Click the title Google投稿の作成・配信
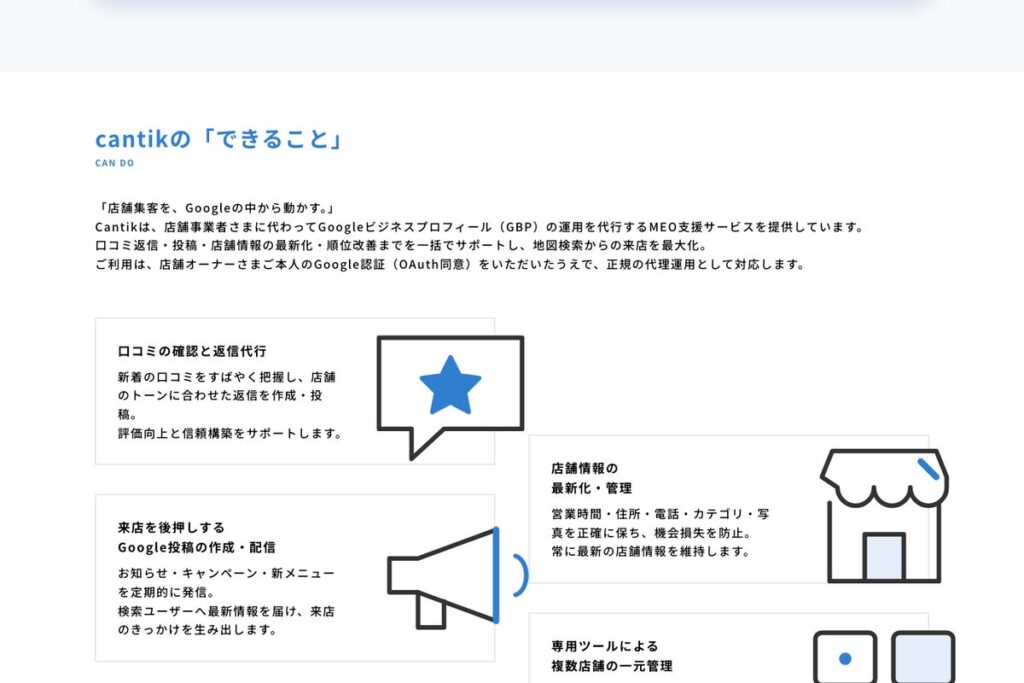This screenshot has height=683, width=1024. 197,547
